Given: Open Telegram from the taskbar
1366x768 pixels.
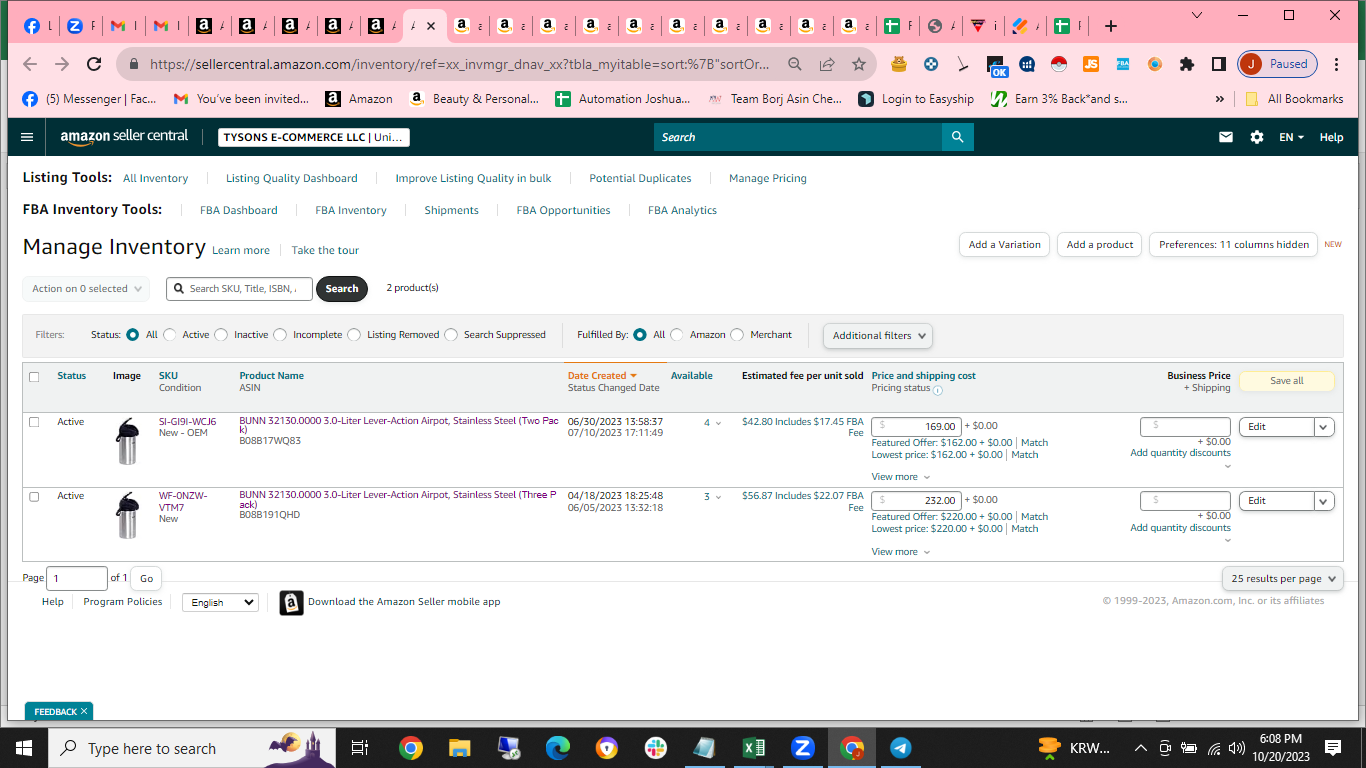Looking at the screenshot, I should [900, 748].
